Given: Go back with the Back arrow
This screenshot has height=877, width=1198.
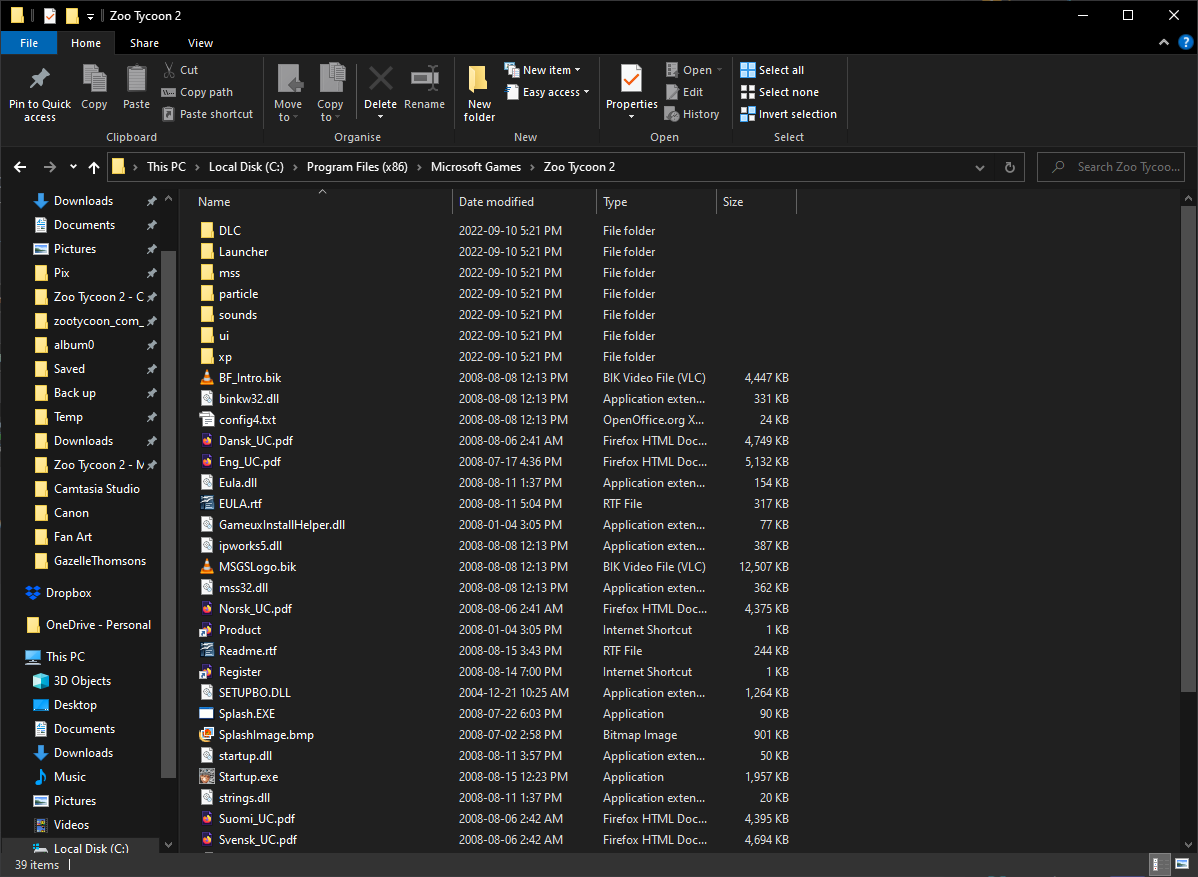Looking at the screenshot, I should point(20,167).
